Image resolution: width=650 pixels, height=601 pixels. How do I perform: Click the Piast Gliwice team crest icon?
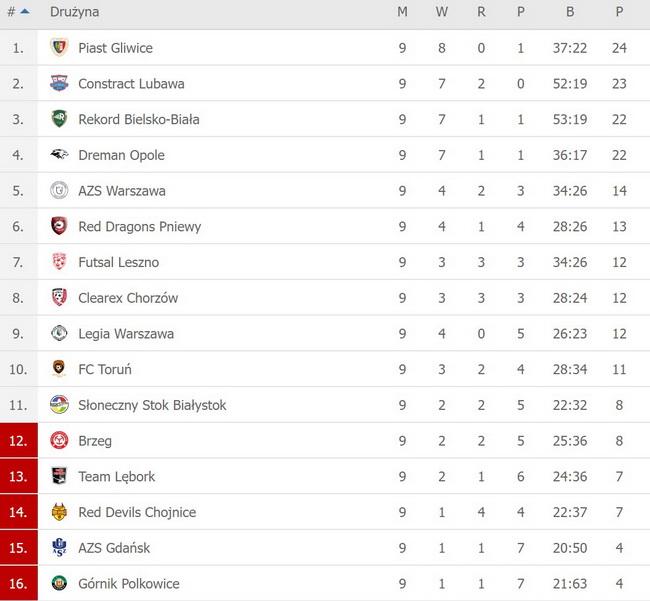coord(59,48)
